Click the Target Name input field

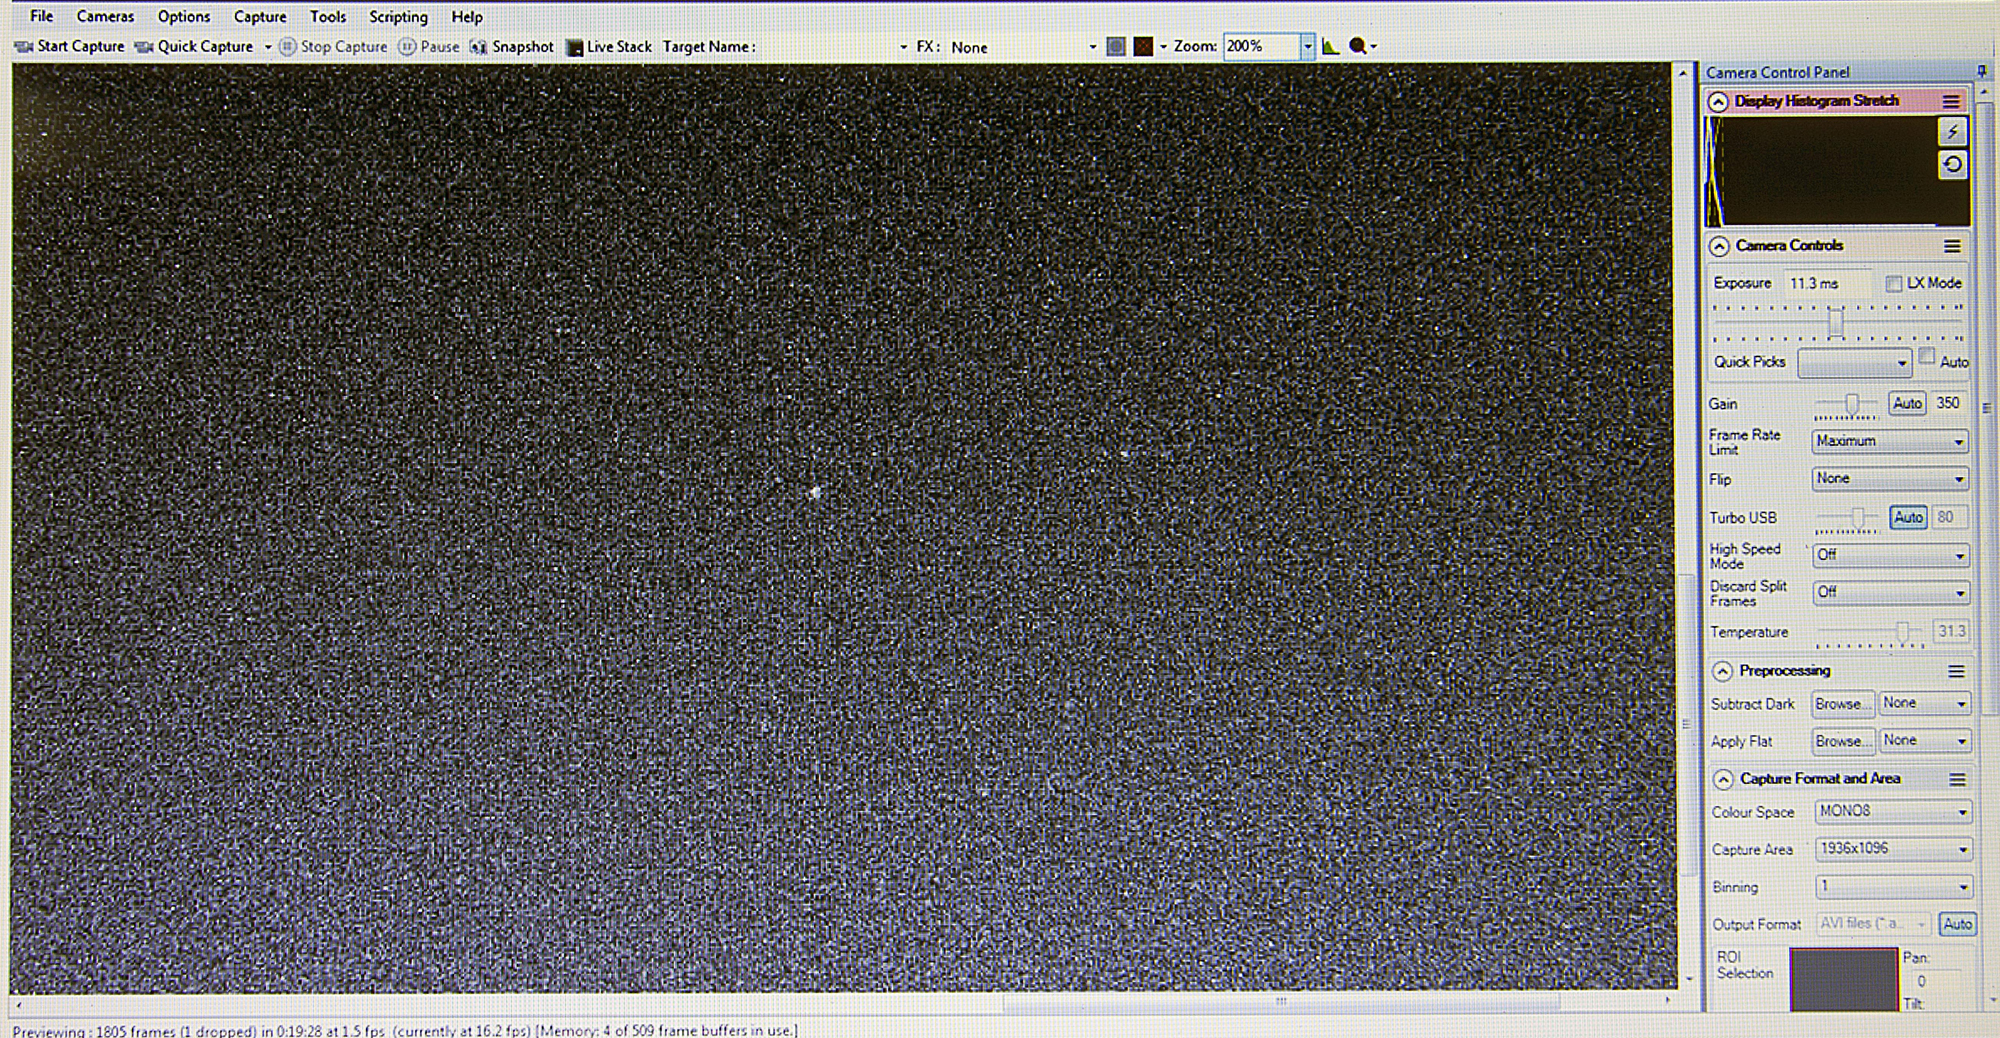pyautogui.click(x=827, y=47)
